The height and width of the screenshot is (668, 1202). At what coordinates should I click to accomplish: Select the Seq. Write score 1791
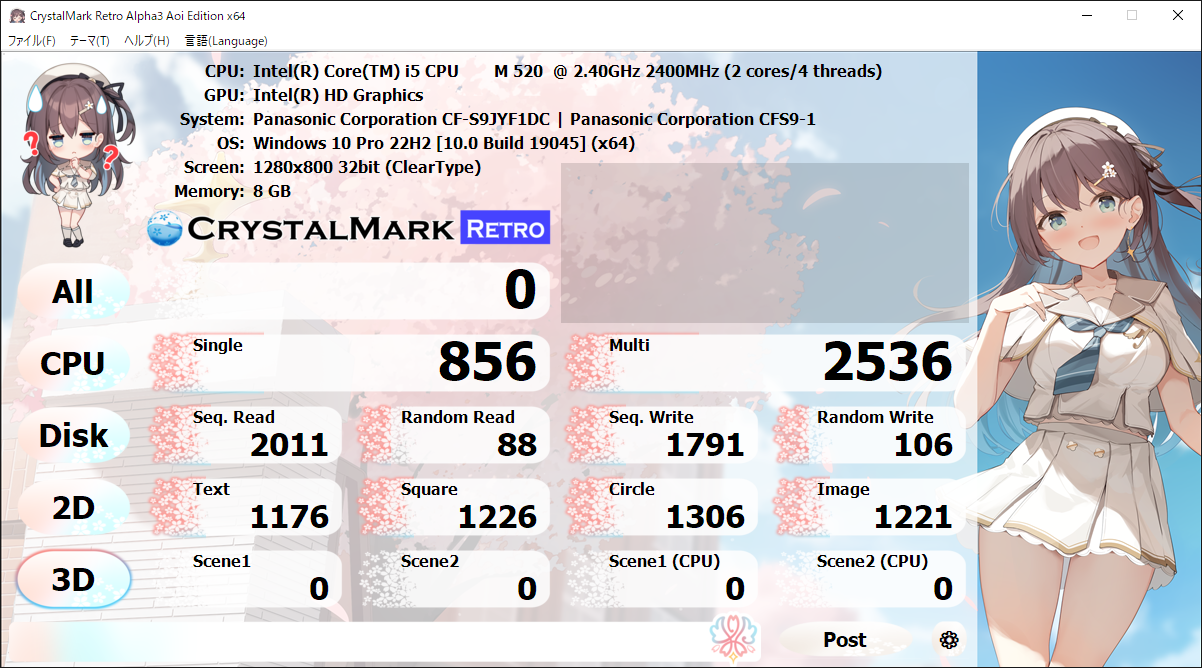pos(705,445)
